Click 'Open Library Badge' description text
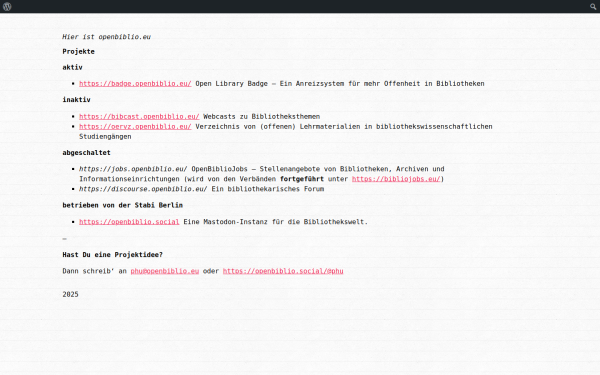The height and width of the screenshot is (375, 600). pos(340,83)
